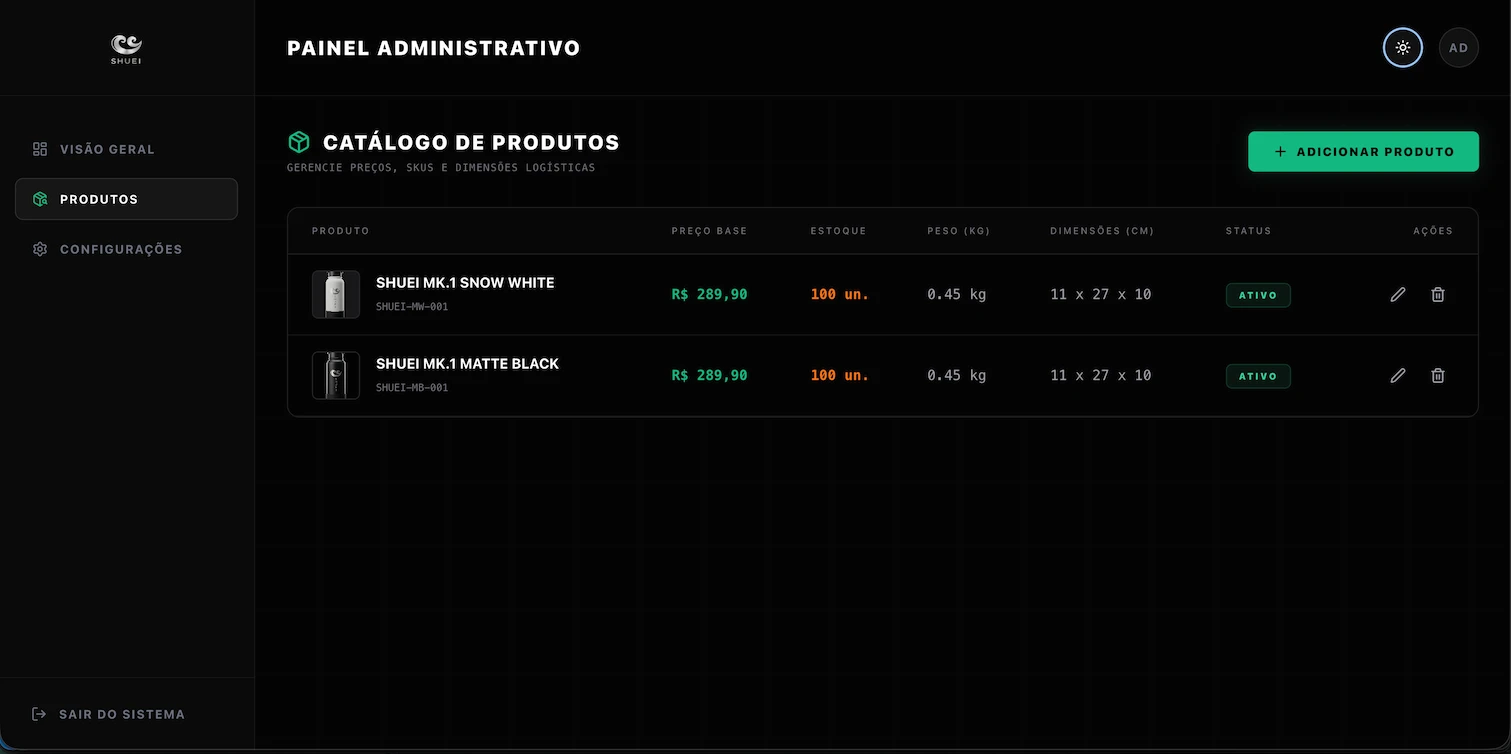The image size is (1511, 754).
Task: Click the Status column header
Action: (1249, 231)
